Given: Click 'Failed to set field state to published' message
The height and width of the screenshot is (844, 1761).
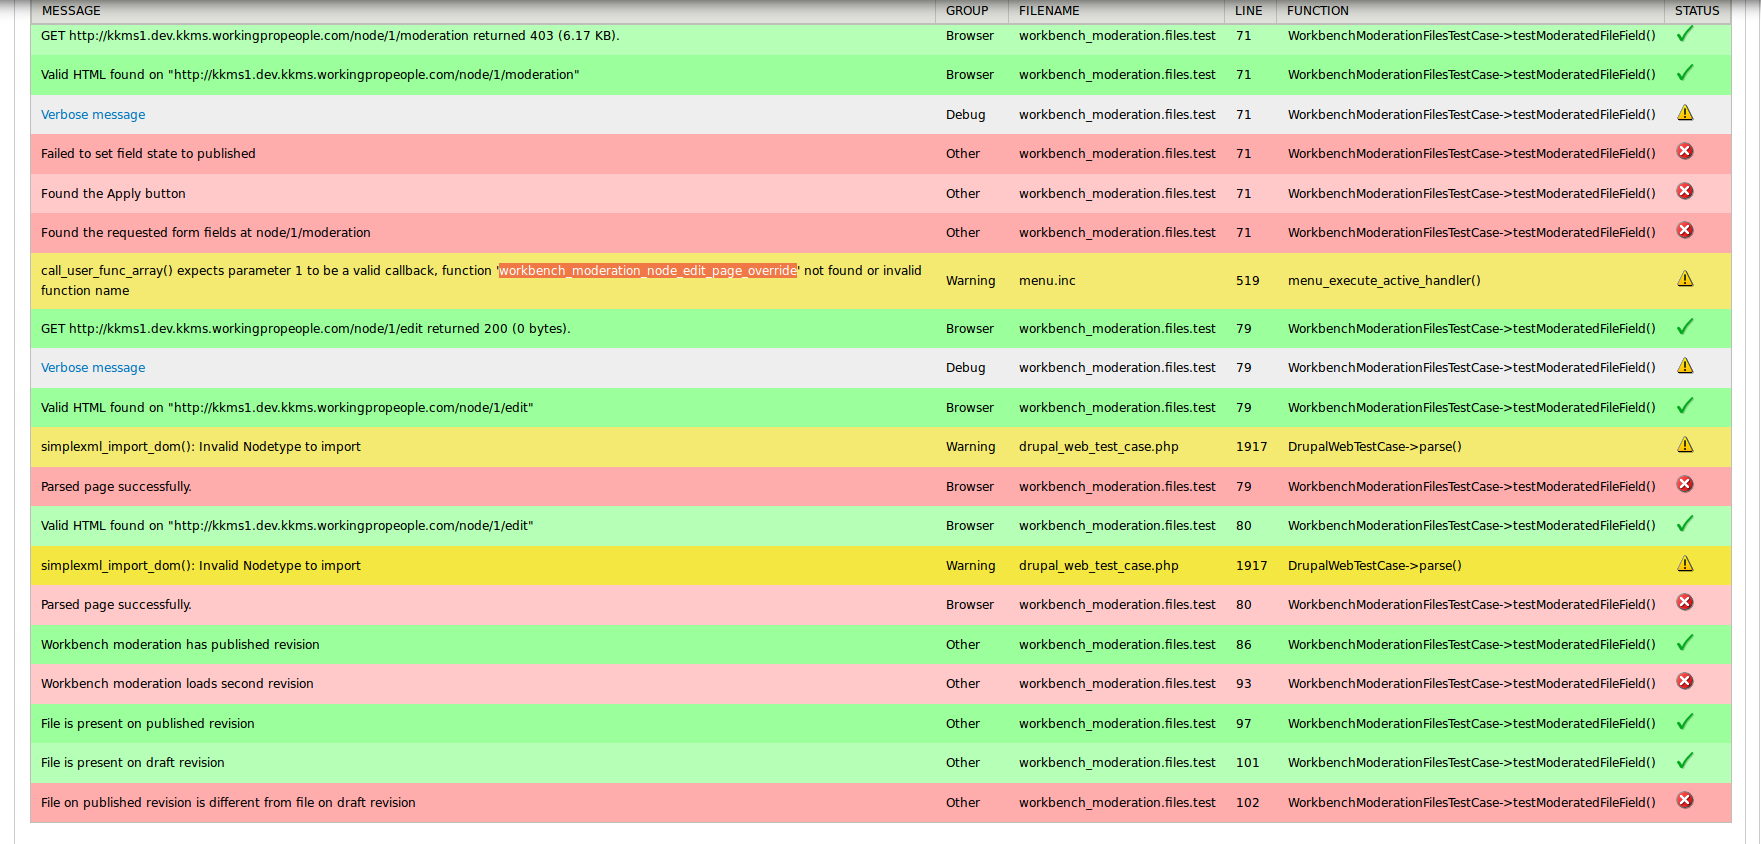Looking at the screenshot, I should click(x=148, y=154).
